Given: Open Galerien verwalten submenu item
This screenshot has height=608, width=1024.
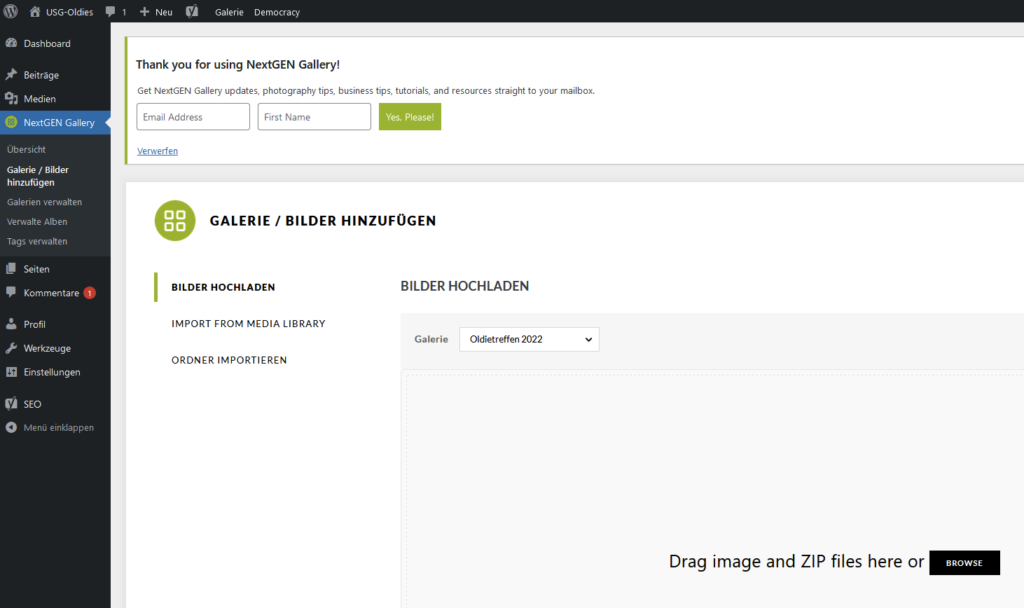Looking at the screenshot, I should point(44,202).
